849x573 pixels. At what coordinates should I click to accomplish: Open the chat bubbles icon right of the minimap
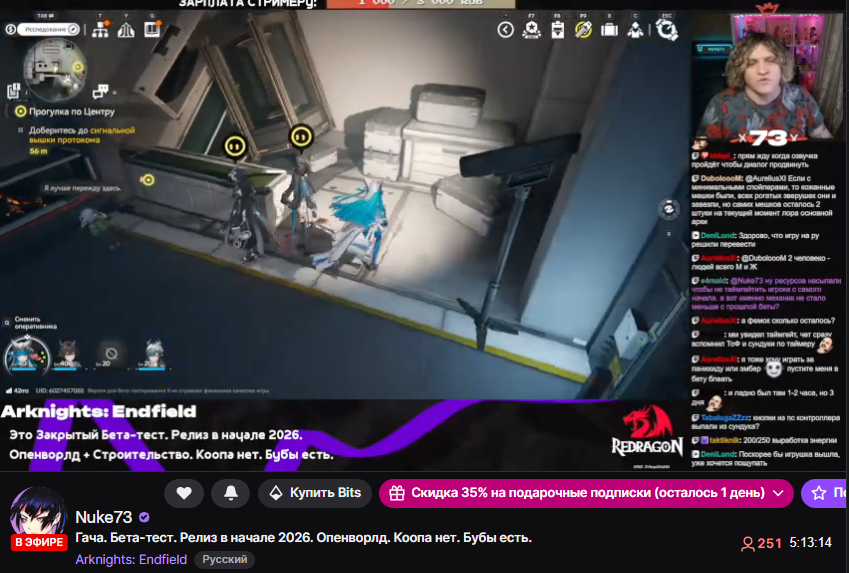pos(101,91)
